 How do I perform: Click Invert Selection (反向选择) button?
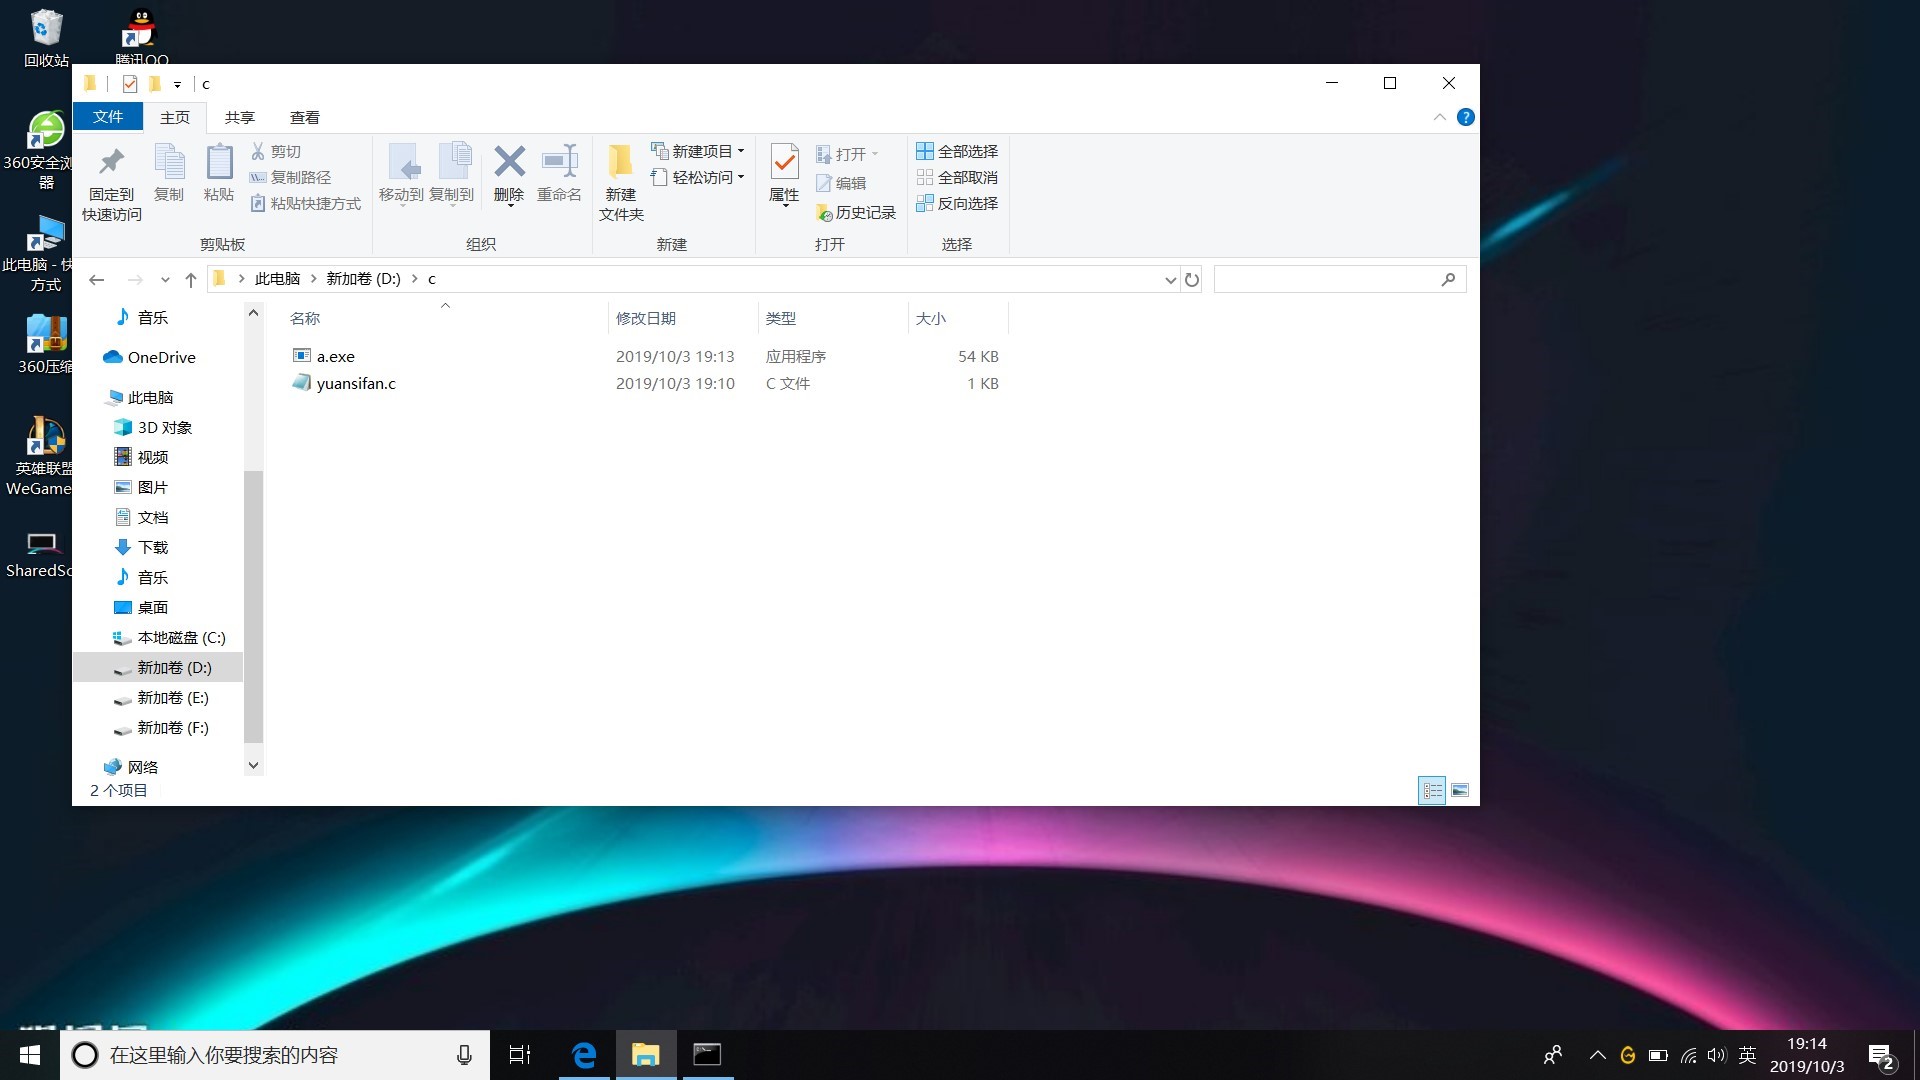(x=957, y=203)
